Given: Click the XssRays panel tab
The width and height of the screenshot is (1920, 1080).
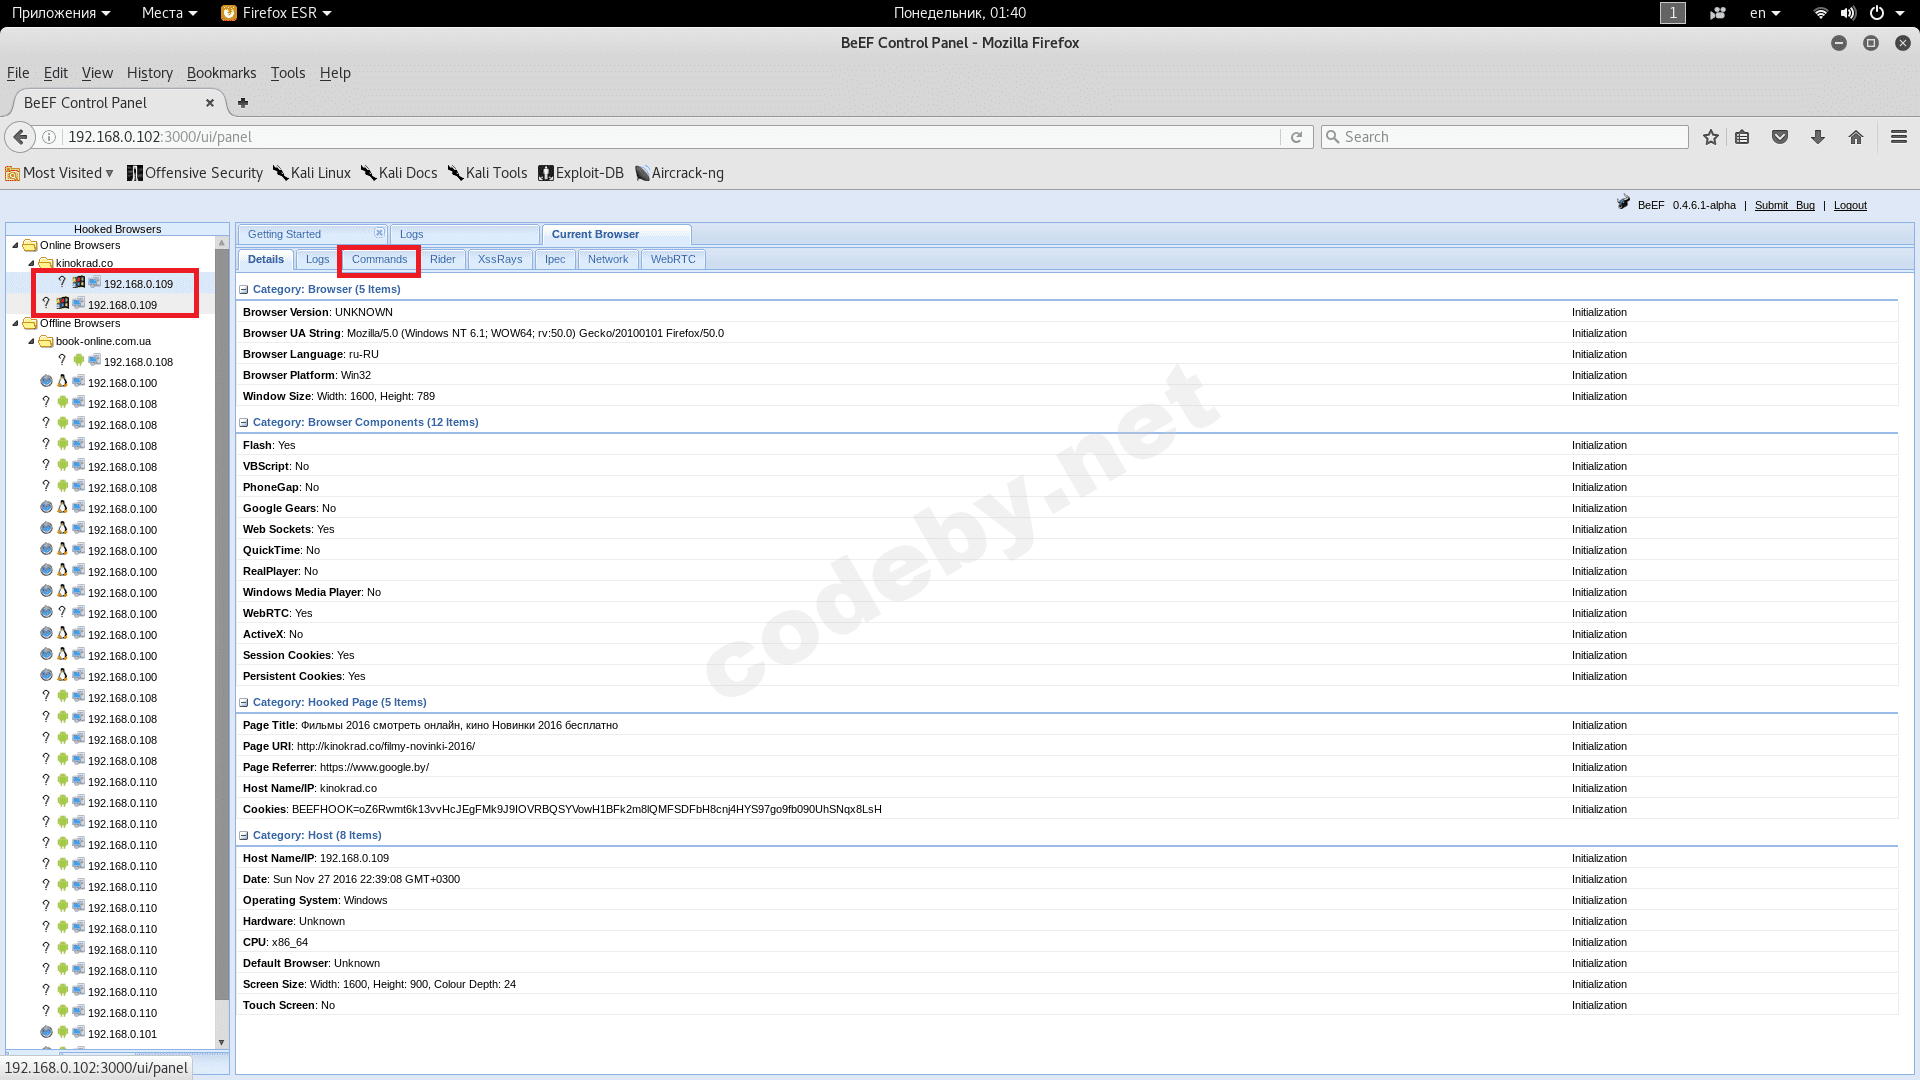Looking at the screenshot, I should [x=498, y=258].
